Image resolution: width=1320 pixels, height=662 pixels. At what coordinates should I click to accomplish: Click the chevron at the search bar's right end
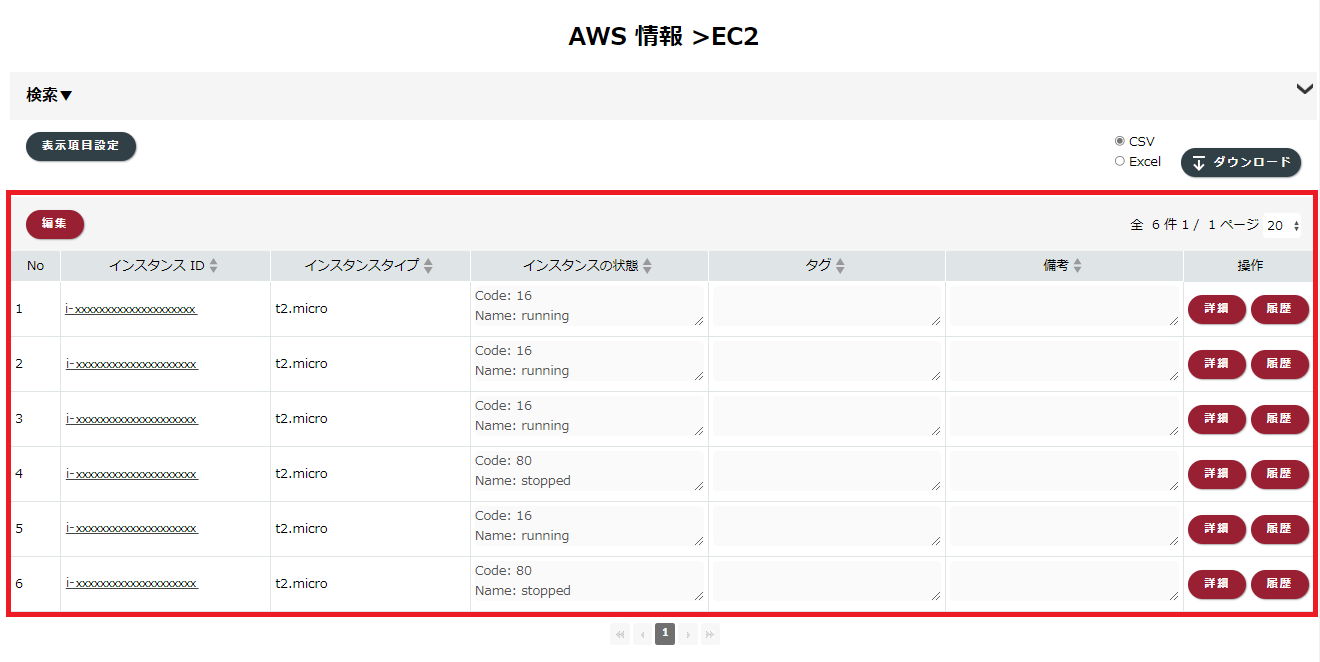[1304, 89]
